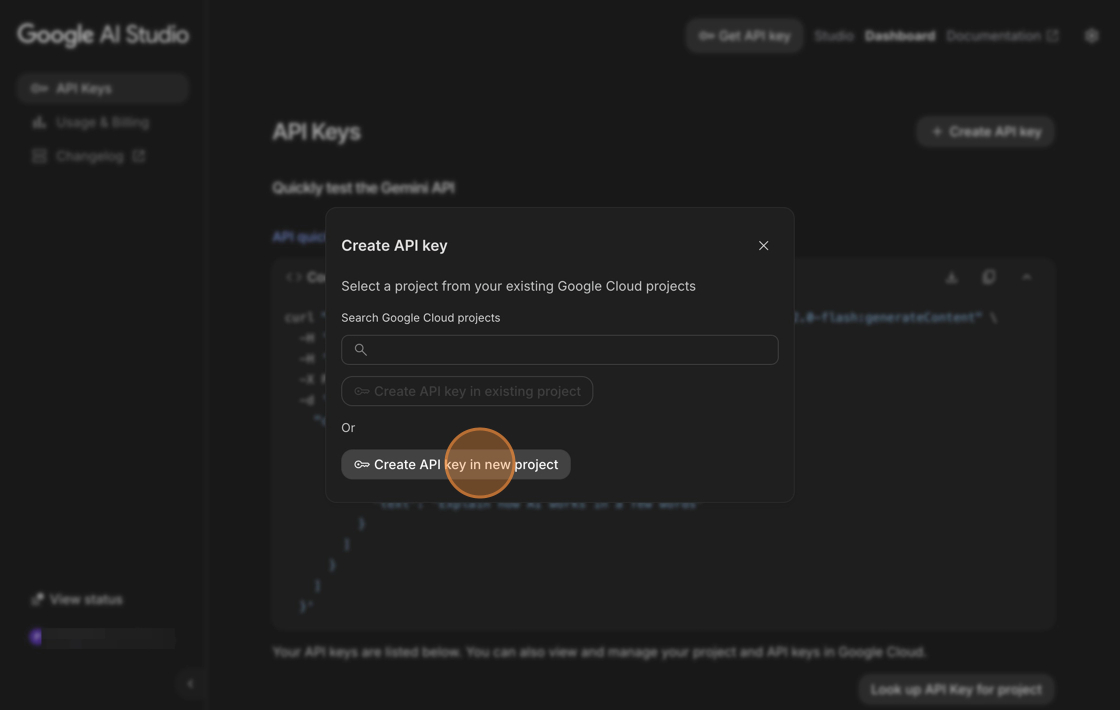Open settings via the gear icon
Screen dimensions: 1120x710
pyautogui.click(x=1091, y=36)
